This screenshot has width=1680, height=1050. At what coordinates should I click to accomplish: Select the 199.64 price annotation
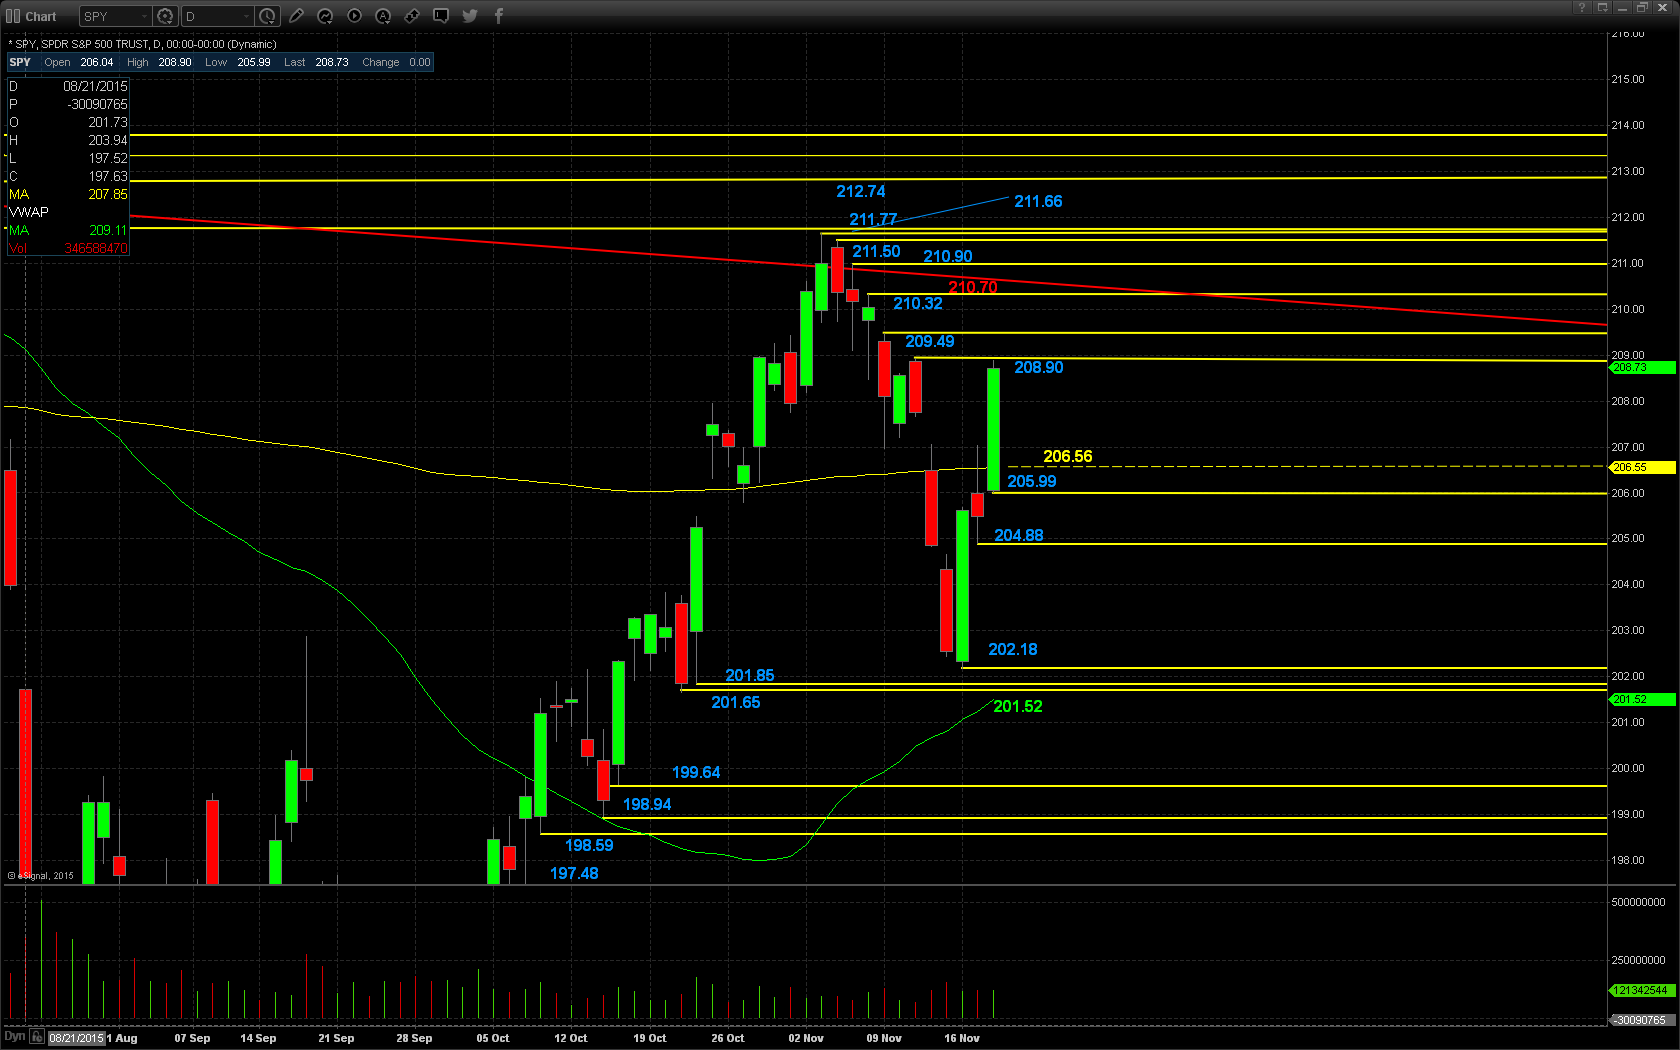[696, 772]
